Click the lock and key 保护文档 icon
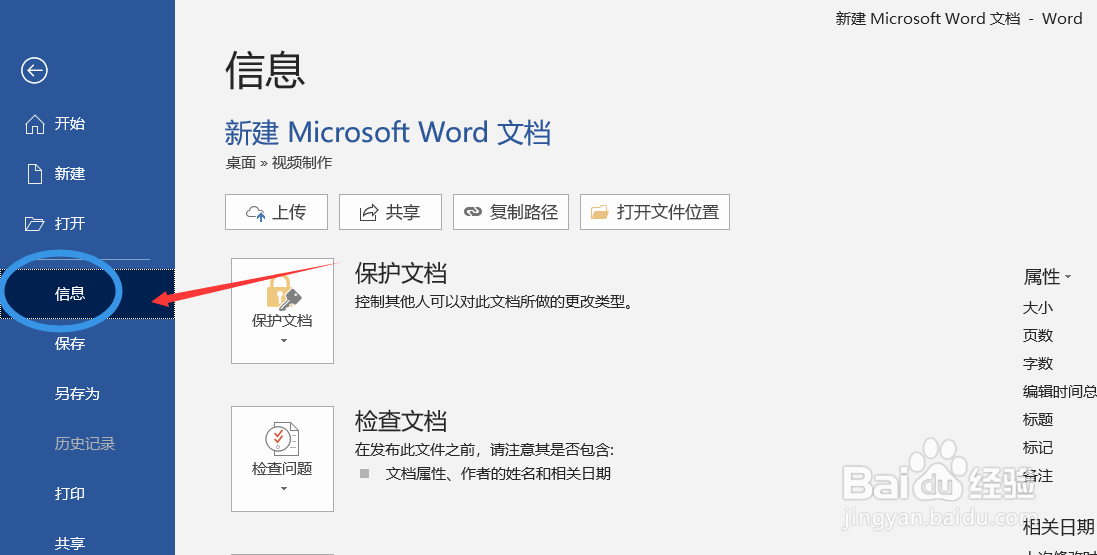The height and width of the screenshot is (555, 1097). click(283, 292)
